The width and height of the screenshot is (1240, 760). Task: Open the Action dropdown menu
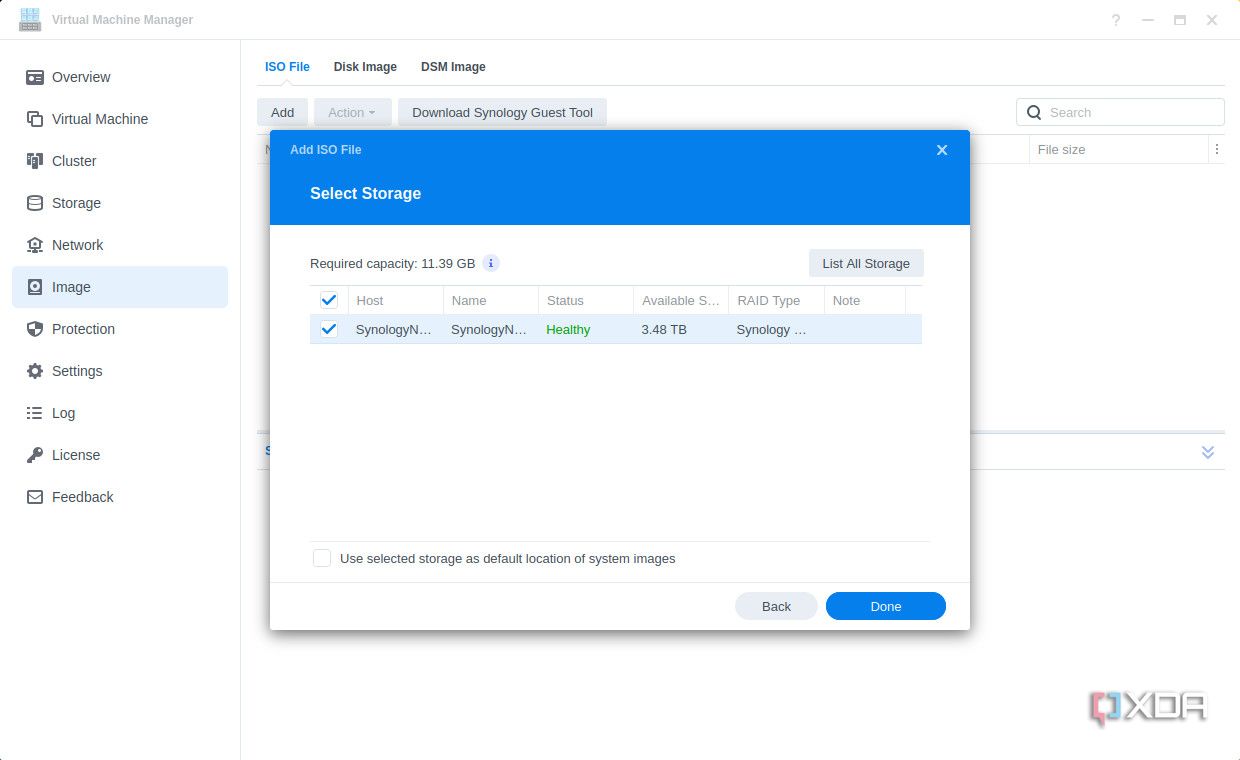pos(351,112)
